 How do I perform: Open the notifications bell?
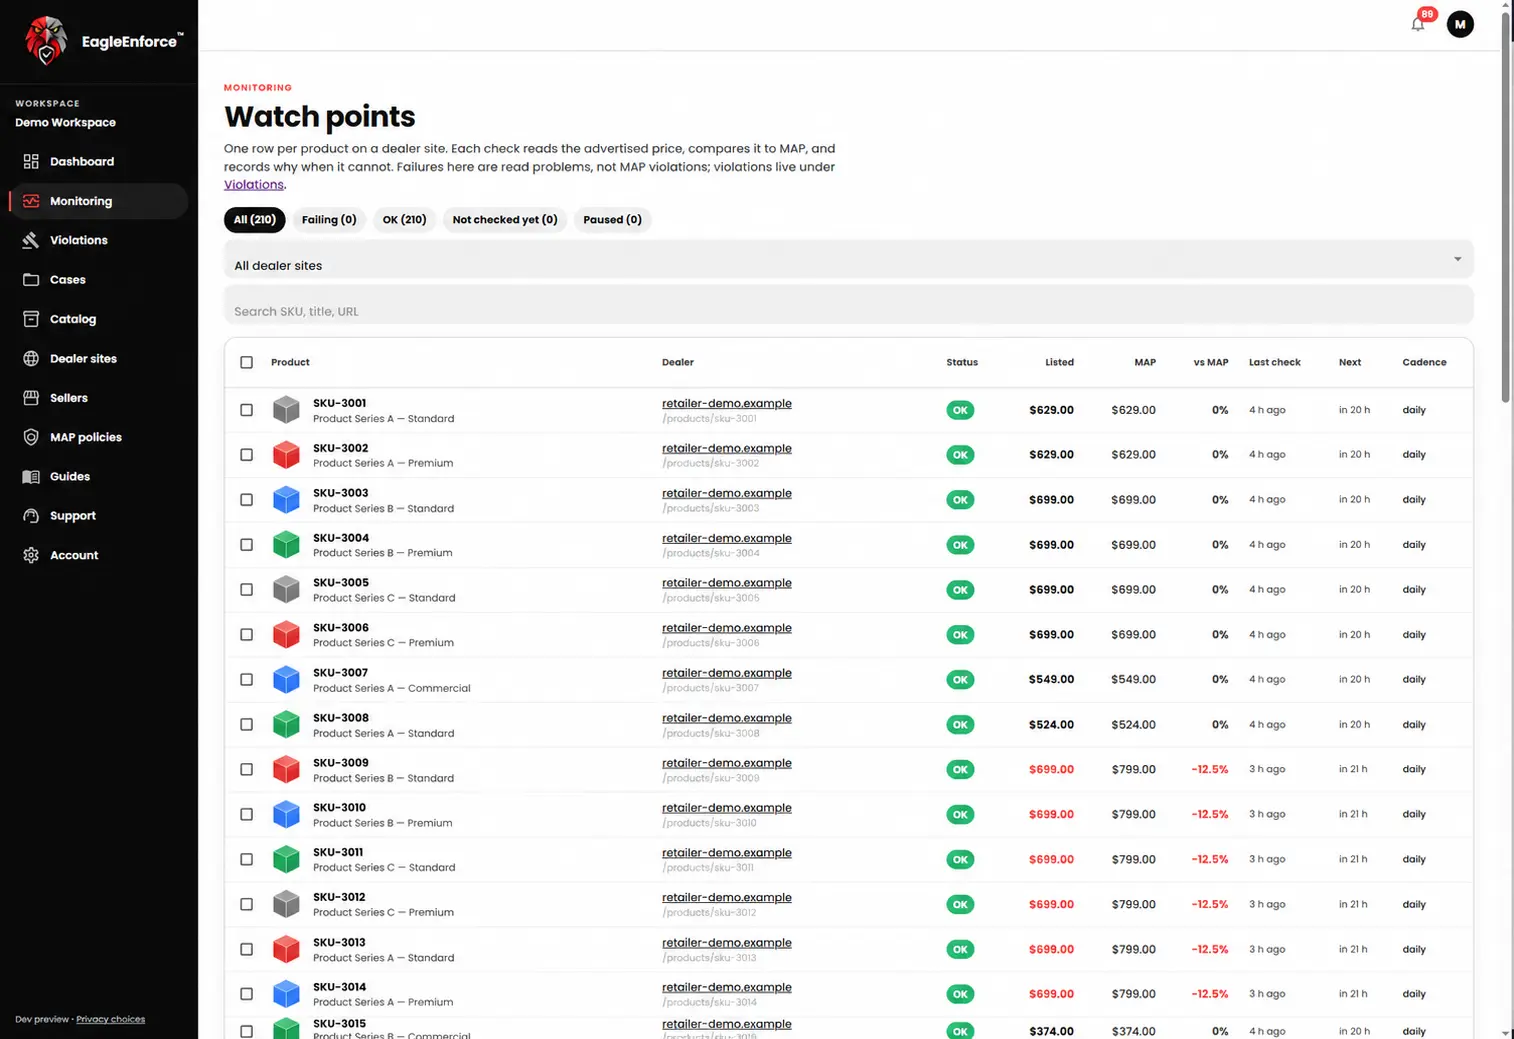[1418, 24]
